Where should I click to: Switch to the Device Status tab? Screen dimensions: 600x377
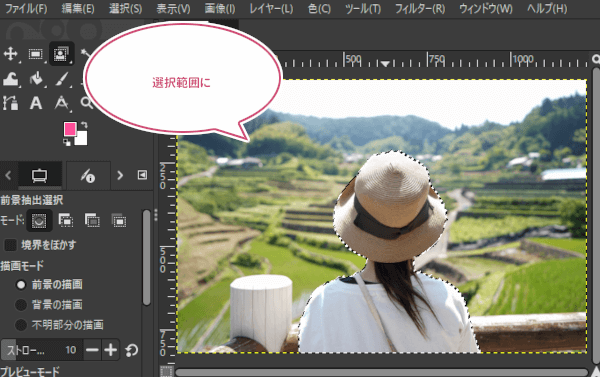click(88, 176)
